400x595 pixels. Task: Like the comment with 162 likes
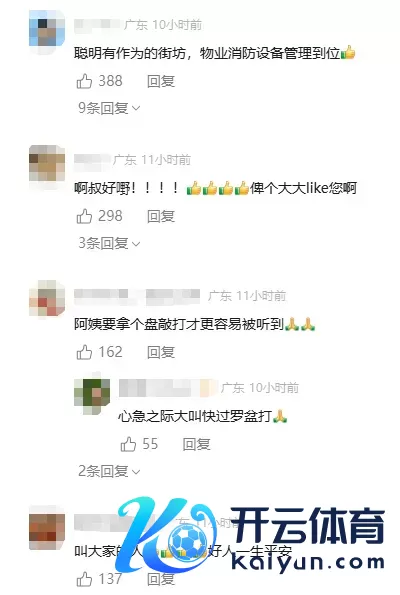click(x=84, y=352)
